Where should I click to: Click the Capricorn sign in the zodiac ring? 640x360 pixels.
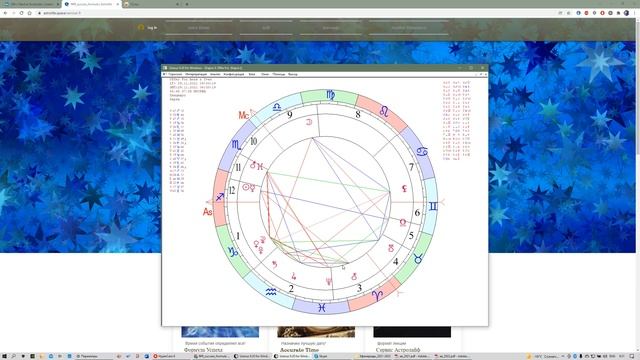tap(233, 252)
